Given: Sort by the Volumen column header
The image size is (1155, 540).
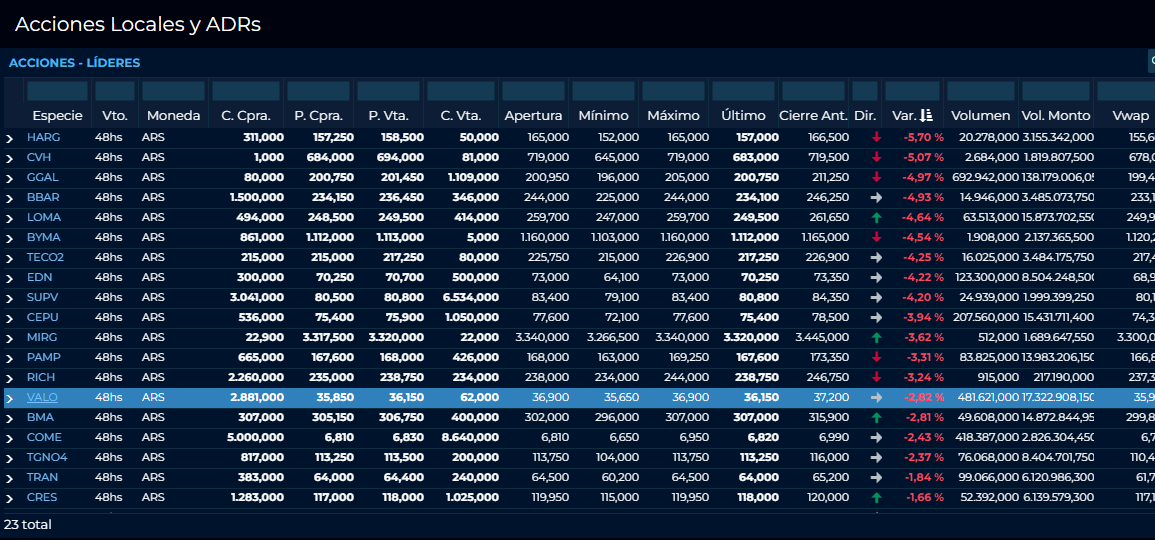Looking at the screenshot, I should [x=980, y=116].
